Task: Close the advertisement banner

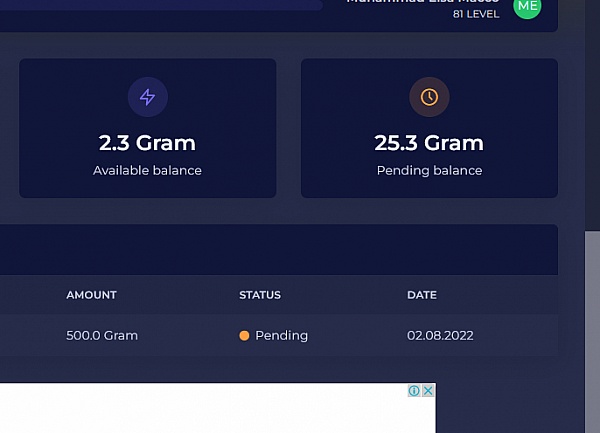Action: point(428,391)
